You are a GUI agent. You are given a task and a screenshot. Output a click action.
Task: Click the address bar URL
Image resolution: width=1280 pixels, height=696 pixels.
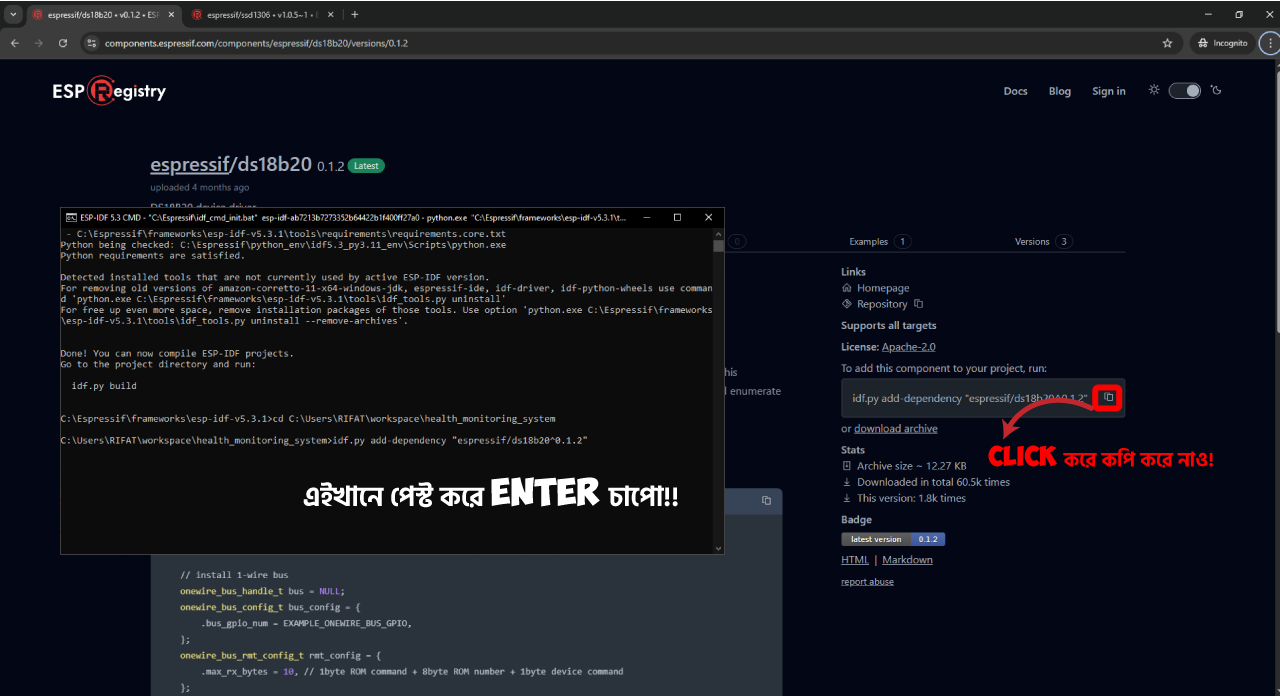point(256,43)
